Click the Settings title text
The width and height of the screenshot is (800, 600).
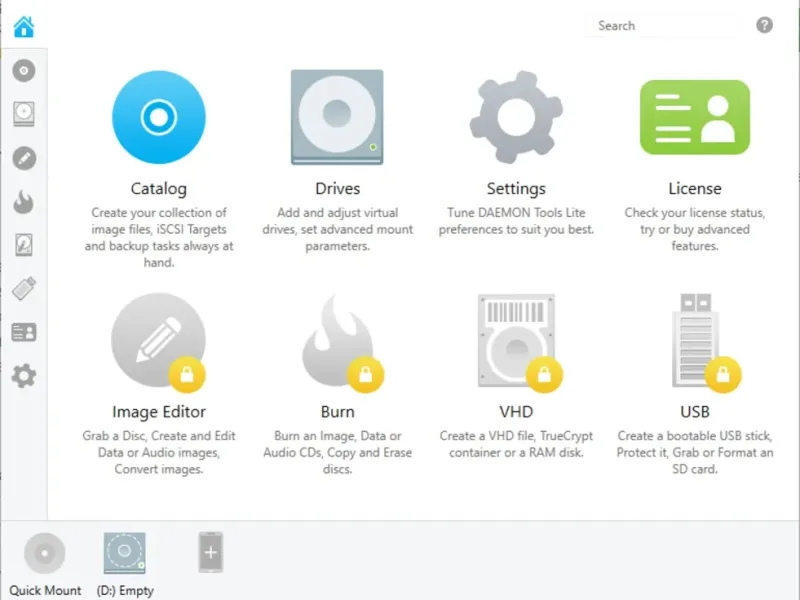point(516,188)
